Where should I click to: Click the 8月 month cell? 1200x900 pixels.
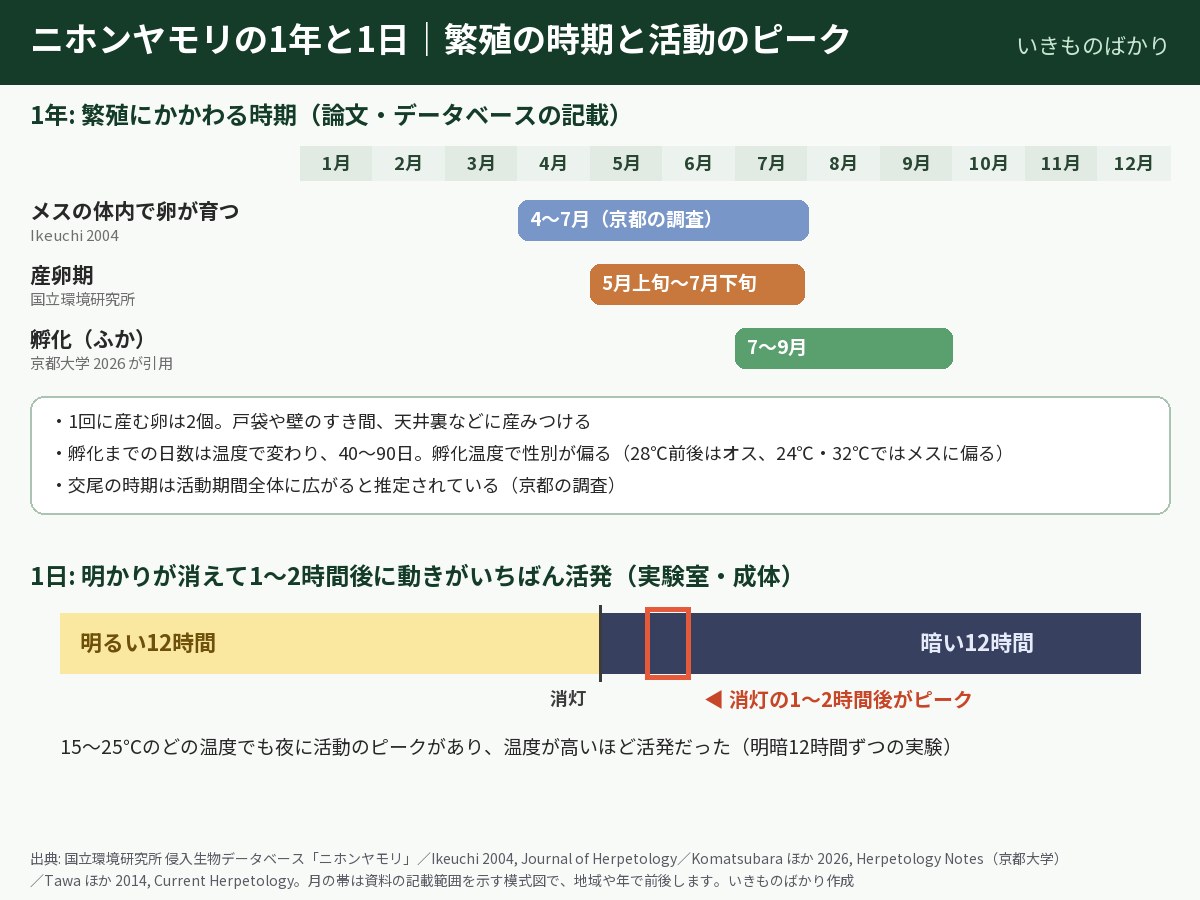(843, 163)
